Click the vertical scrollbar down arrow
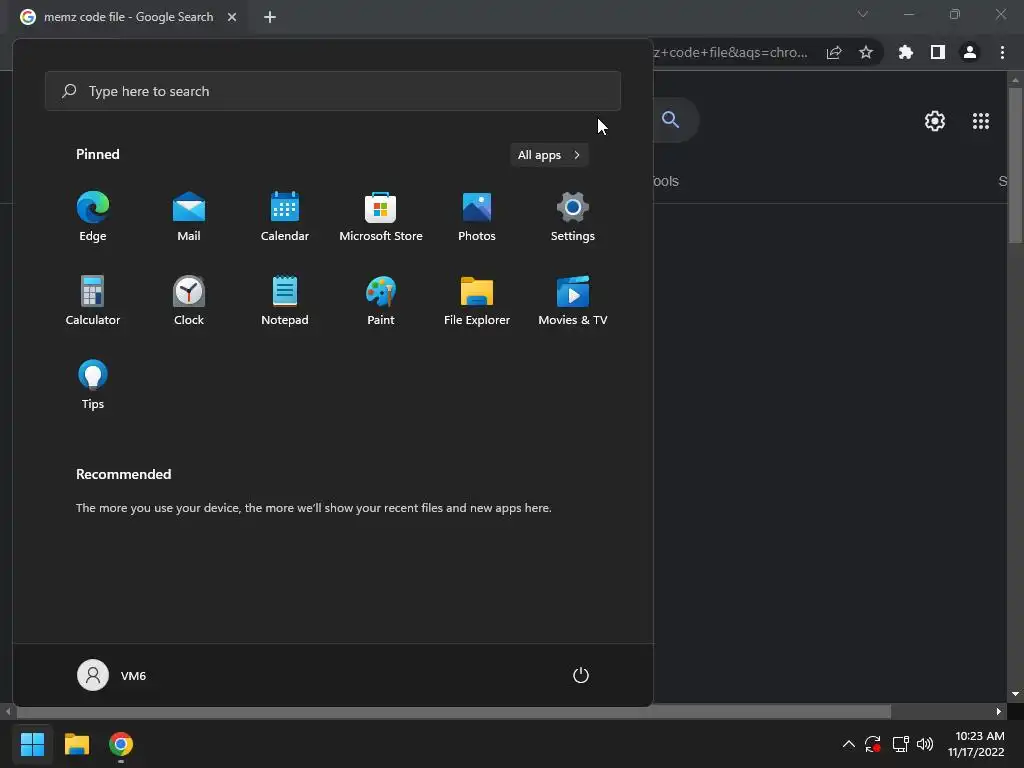Screen dimensions: 1024x768 [x=1016, y=694]
